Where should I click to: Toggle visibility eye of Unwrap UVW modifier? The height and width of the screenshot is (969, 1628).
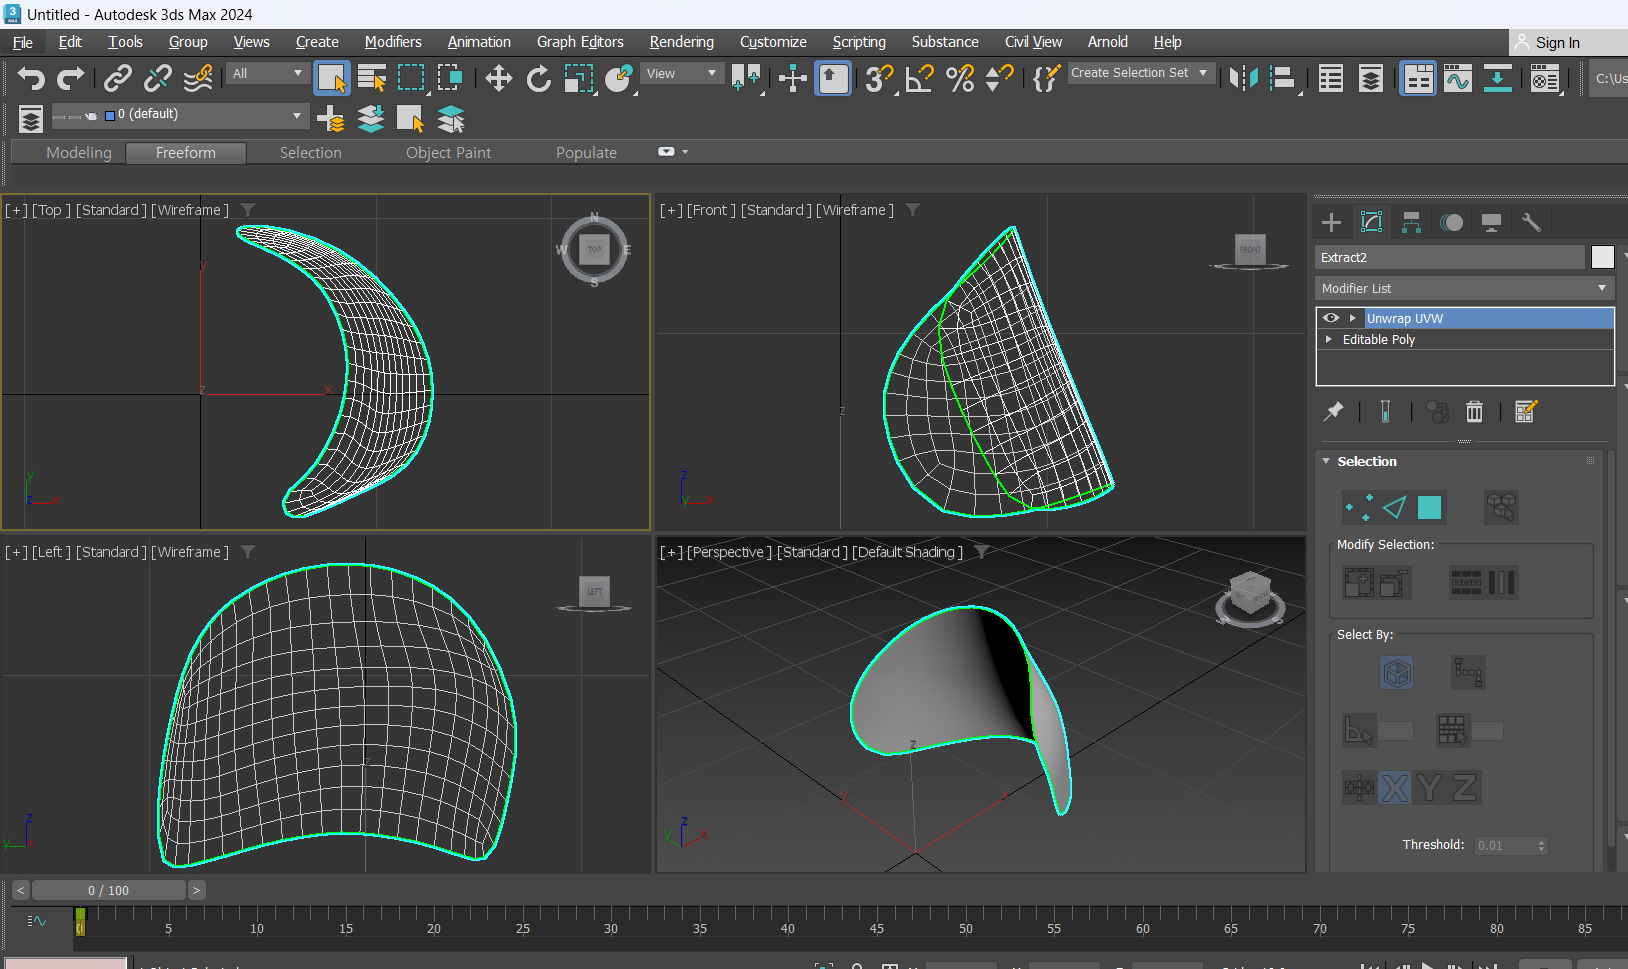click(1331, 318)
